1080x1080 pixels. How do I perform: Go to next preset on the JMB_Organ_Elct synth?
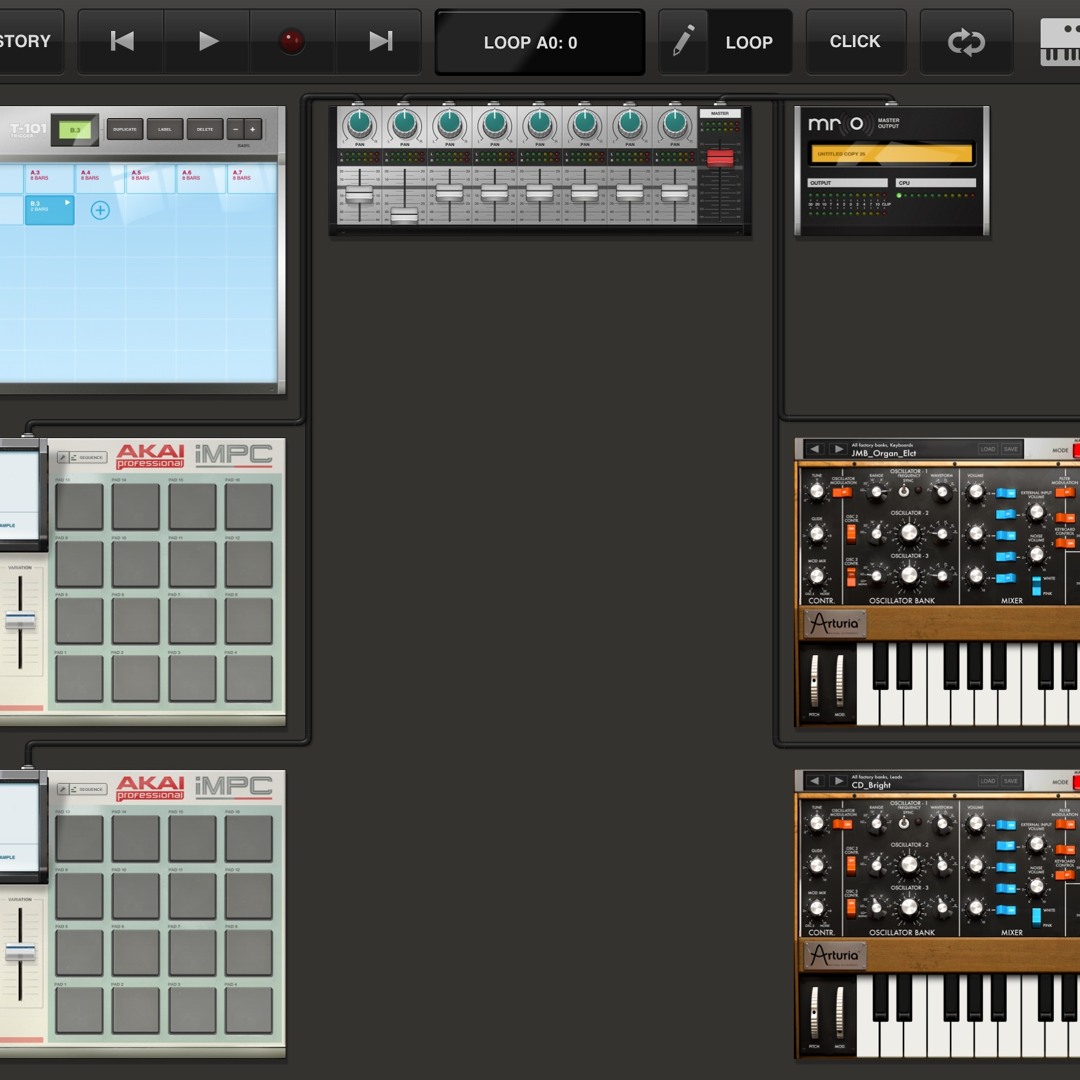tap(838, 450)
